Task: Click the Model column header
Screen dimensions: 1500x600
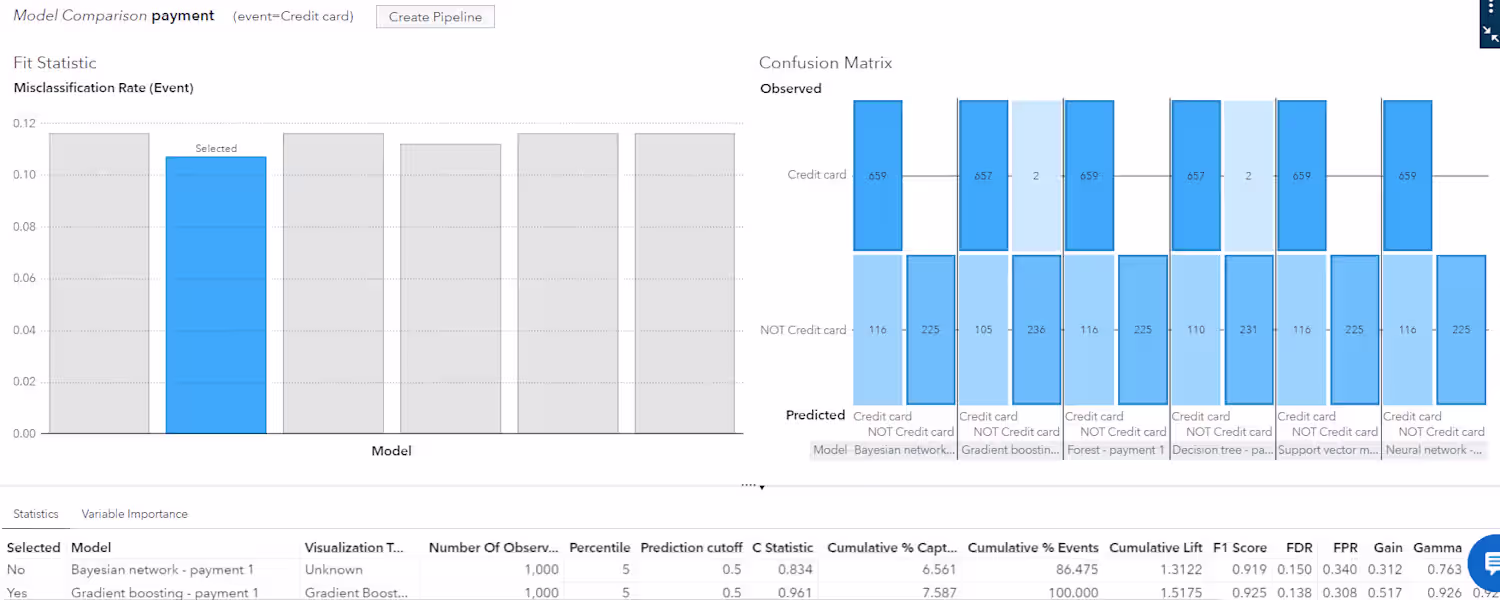Action: click(91, 548)
